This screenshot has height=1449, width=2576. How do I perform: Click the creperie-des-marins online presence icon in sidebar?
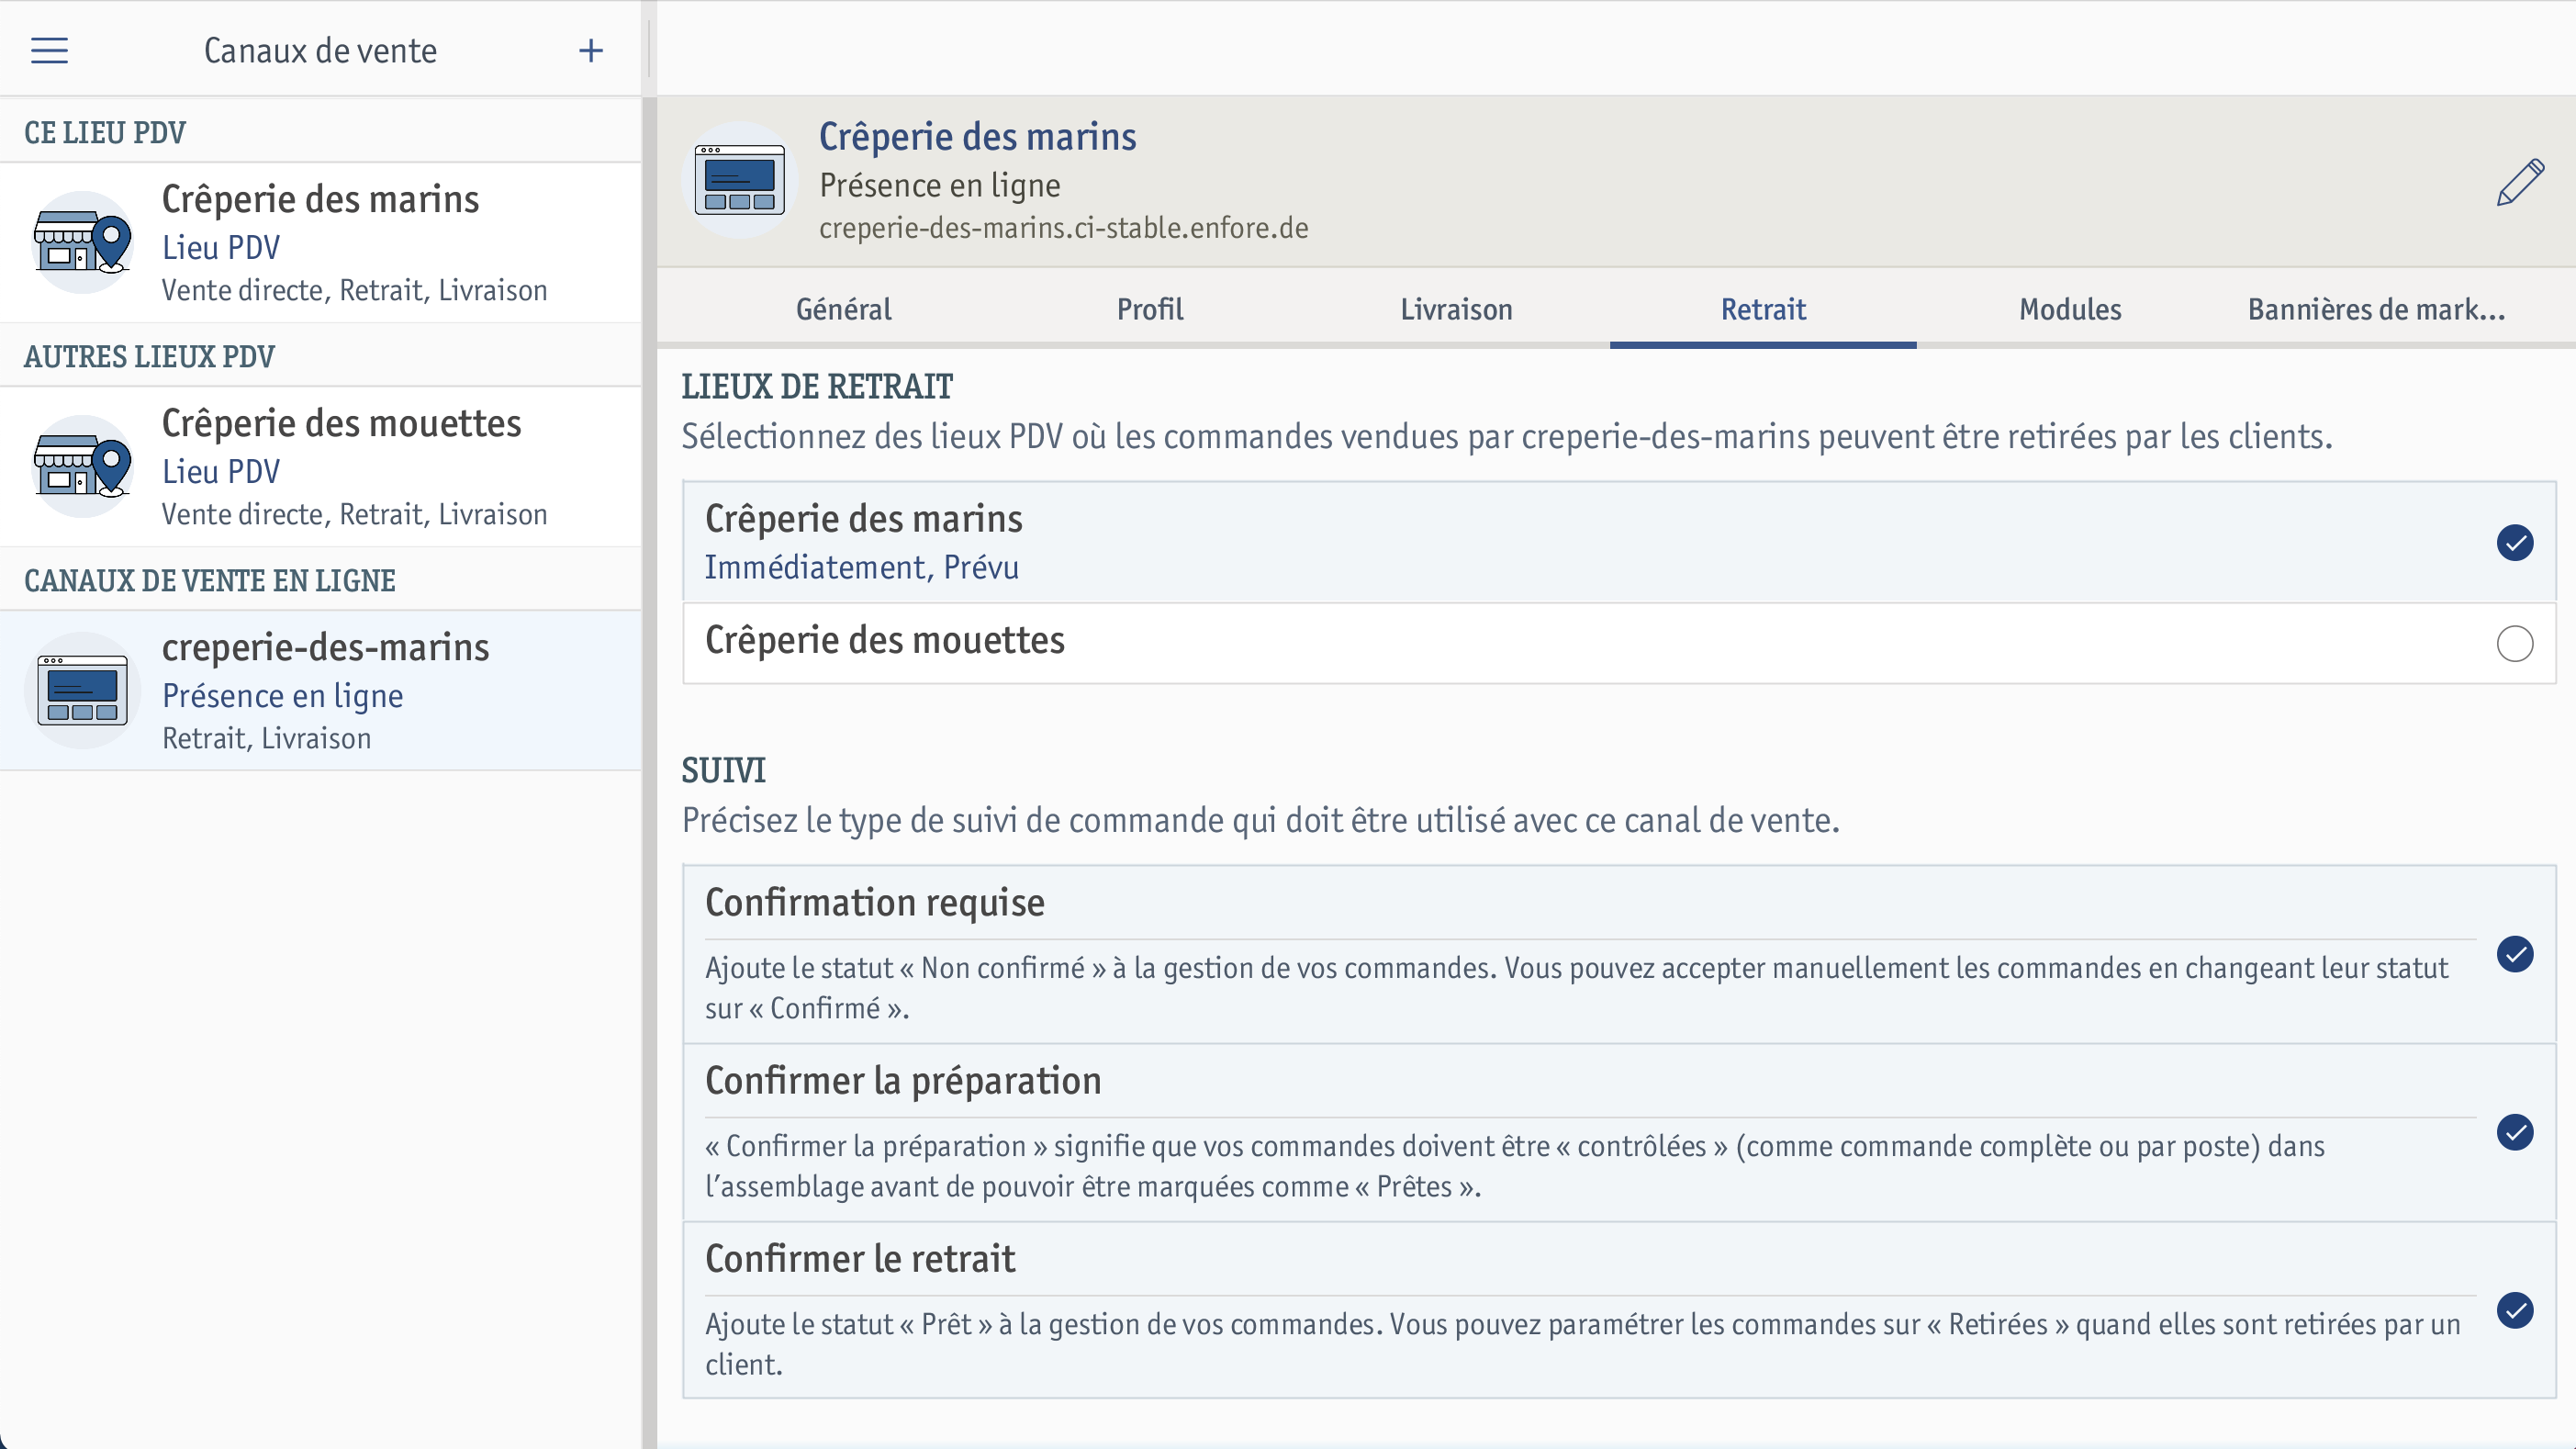(x=82, y=690)
